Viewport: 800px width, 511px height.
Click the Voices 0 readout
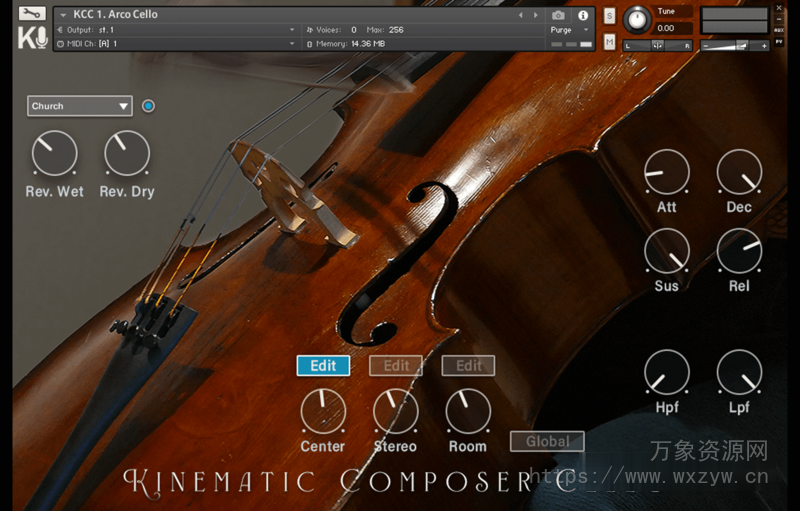pyautogui.click(x=331, y=30)
